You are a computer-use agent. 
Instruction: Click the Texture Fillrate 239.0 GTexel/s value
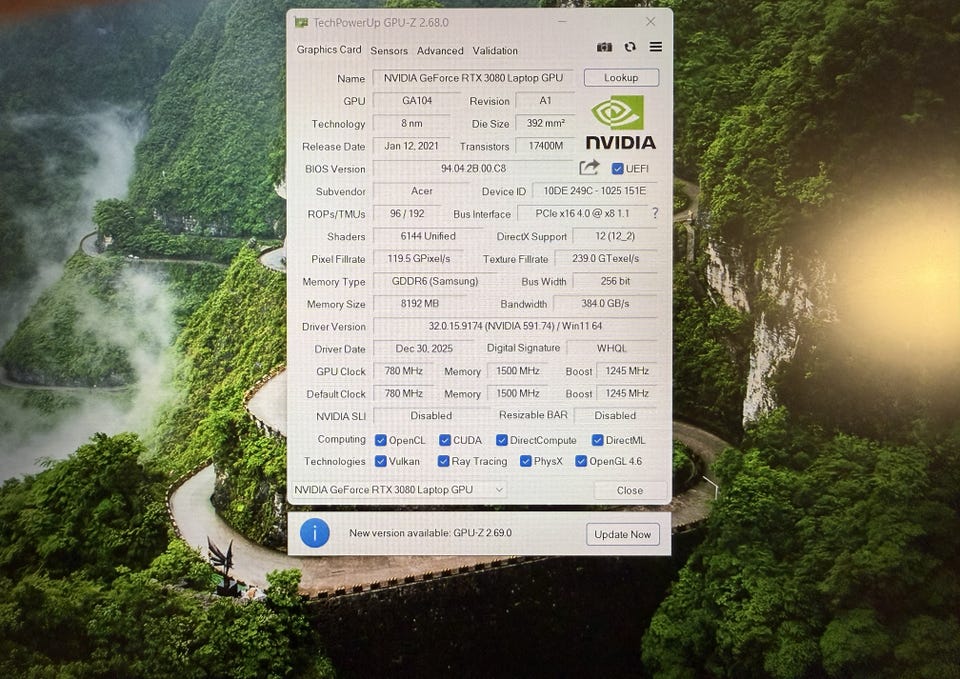coord(606,258)
